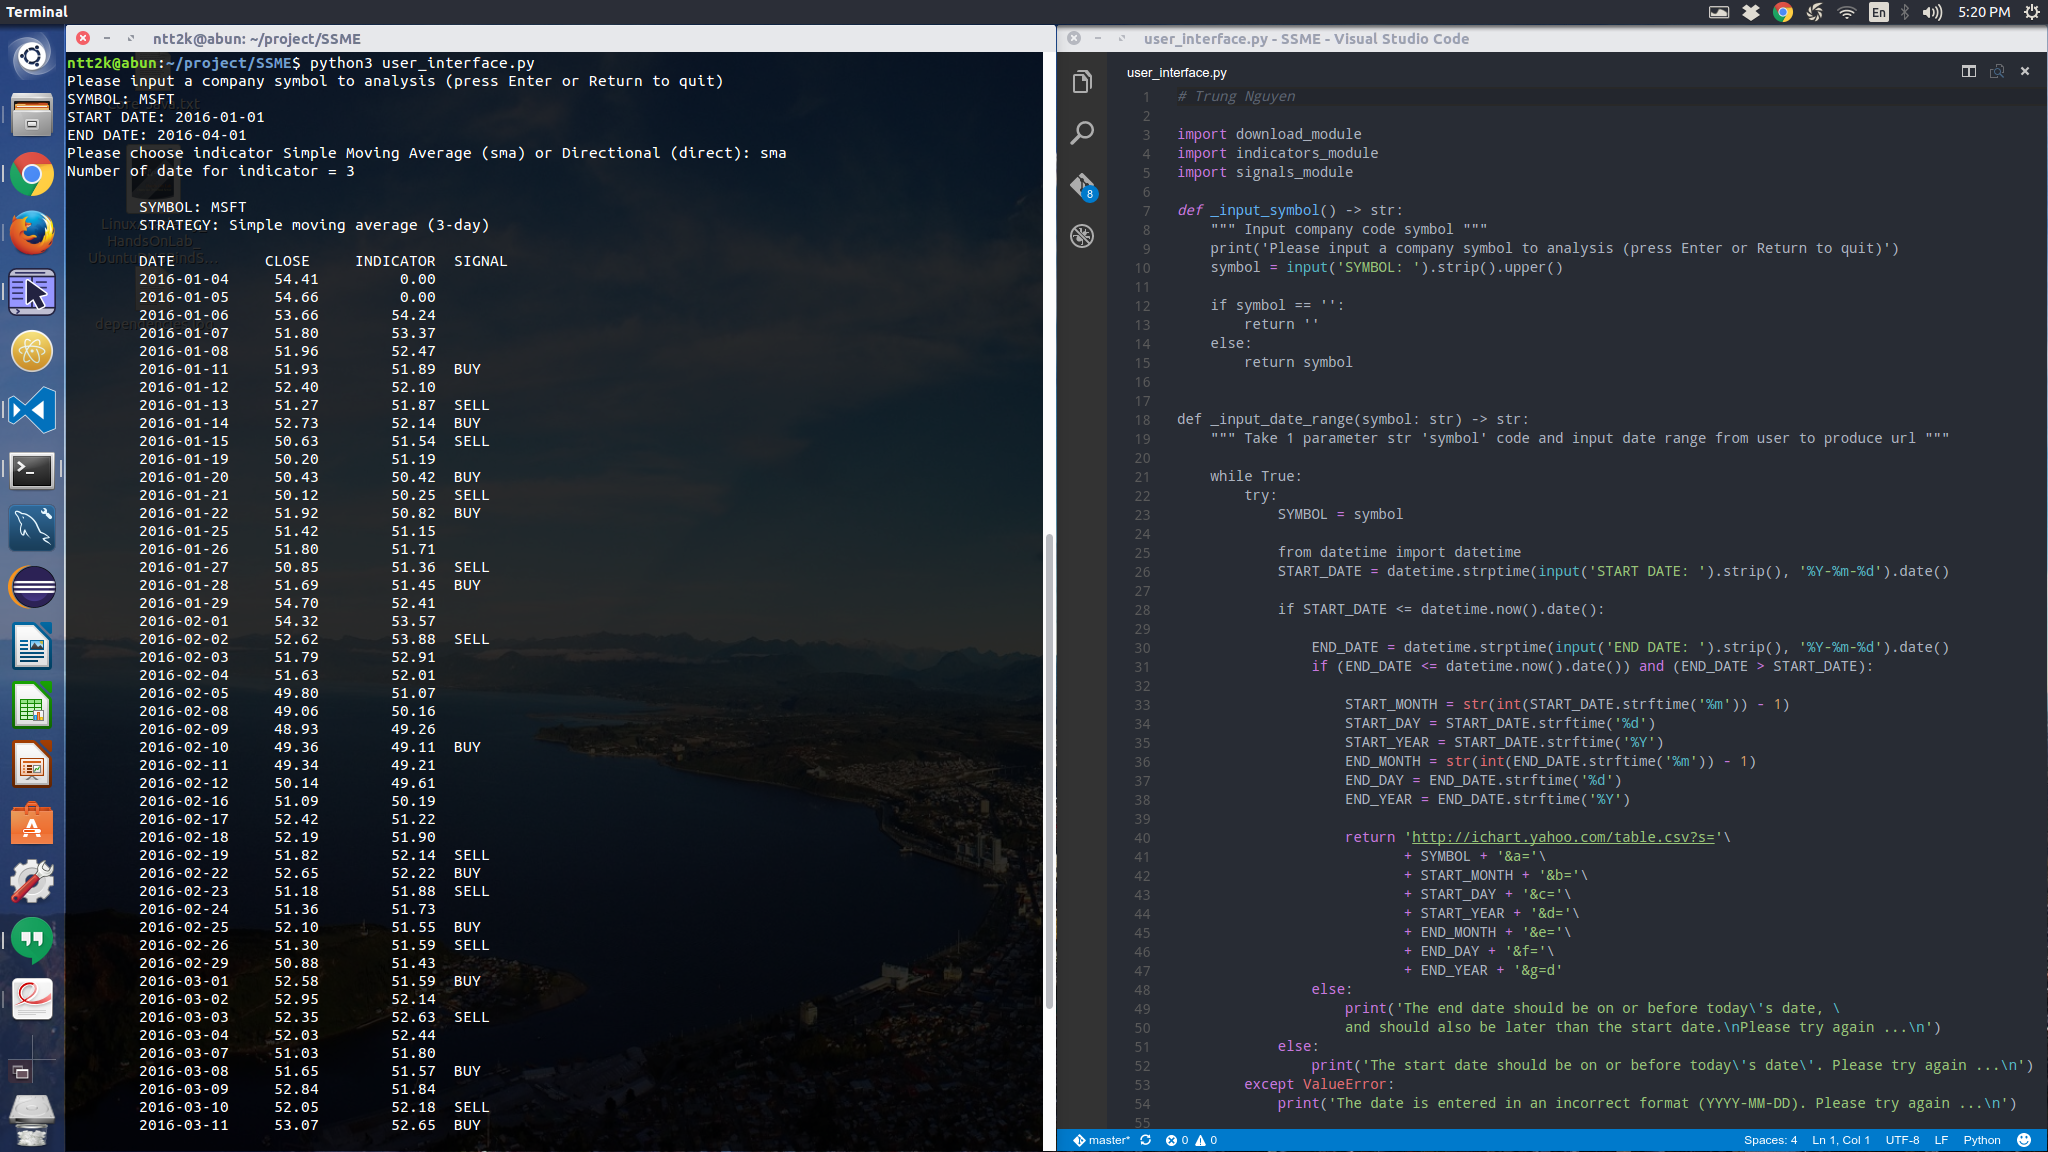
Task: Click the errors and warnings status indicator
Action: tap(1191, 1140)
